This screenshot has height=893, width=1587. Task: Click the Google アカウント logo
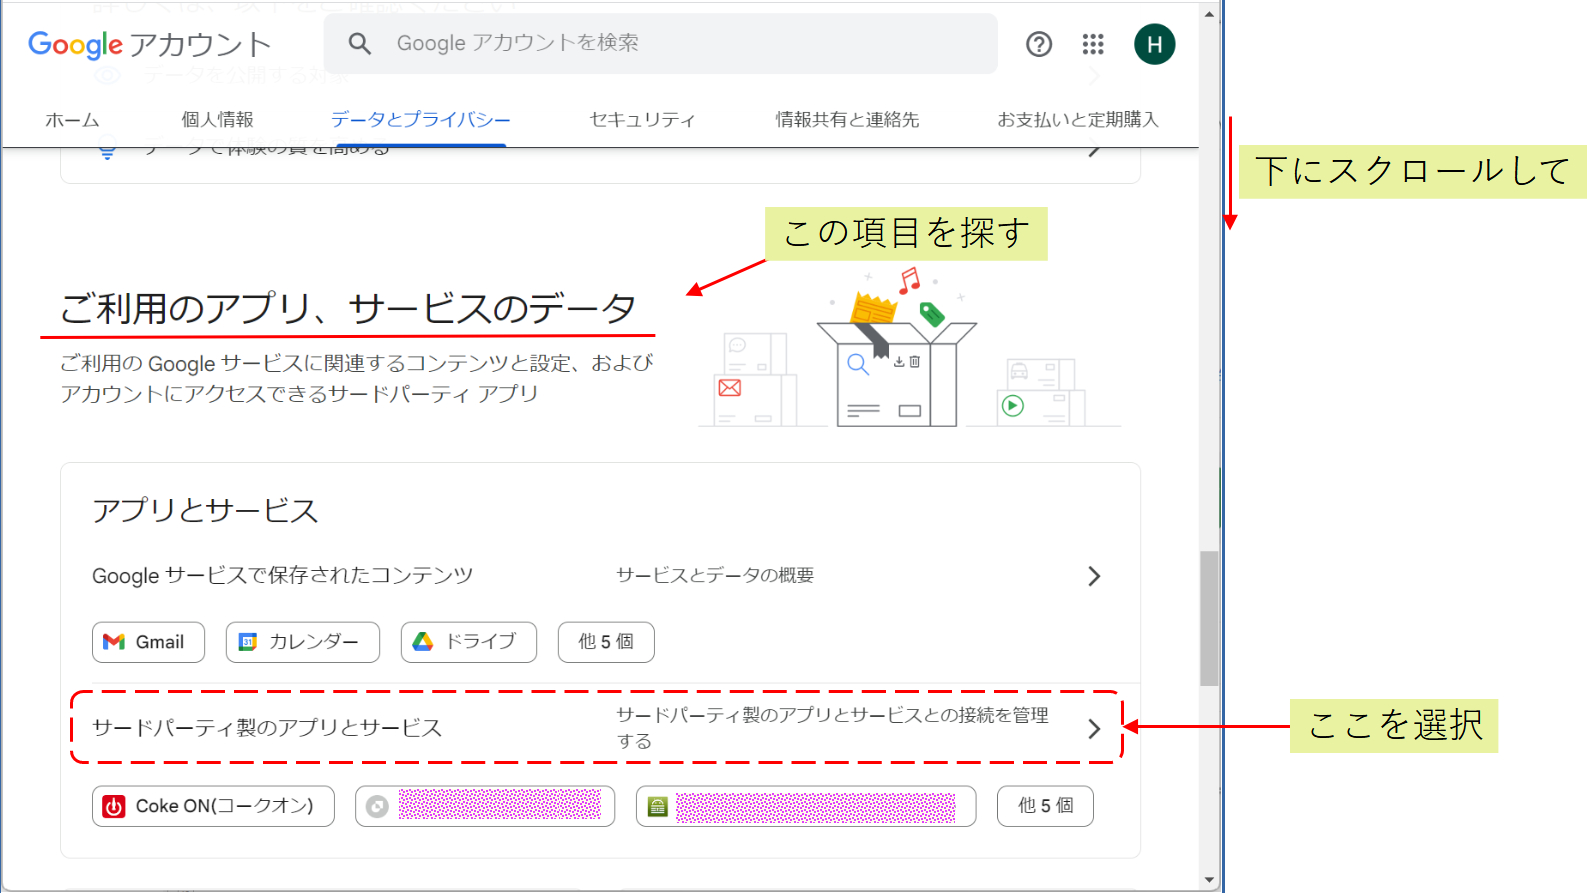point(150,44)
